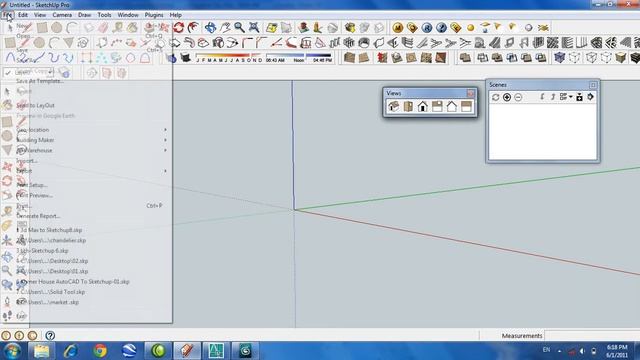Click the Measurements input box
640x360 pixels.
(x=592, y=336)
